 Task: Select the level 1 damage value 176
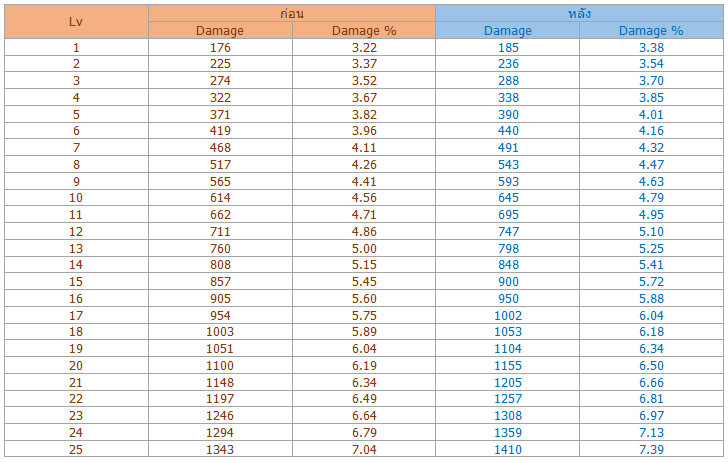pos(220,47)
